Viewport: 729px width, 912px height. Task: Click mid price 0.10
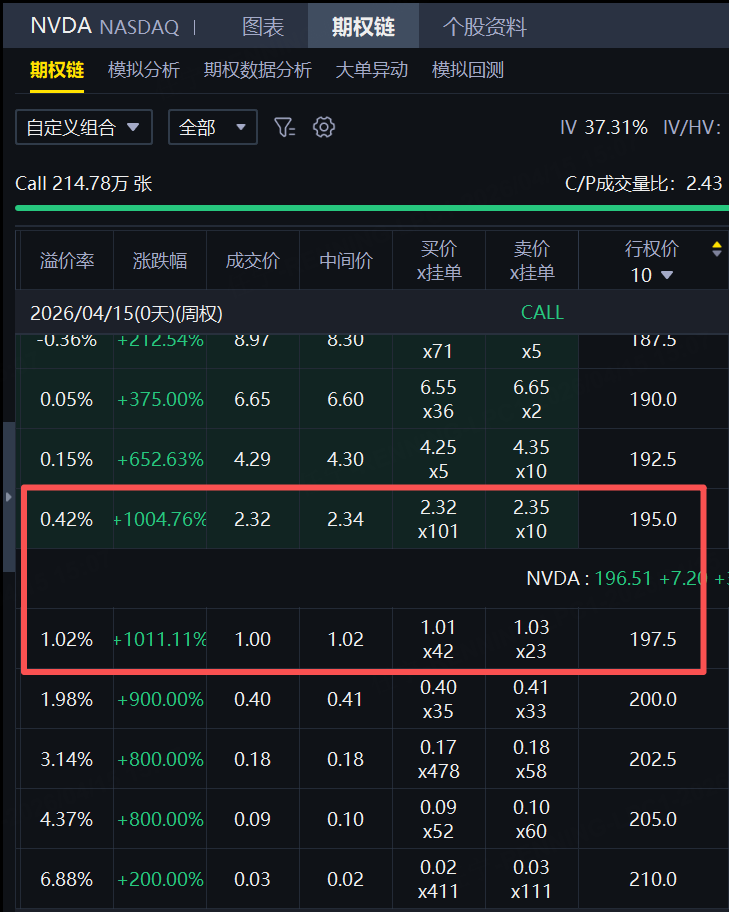pos(346,819)
